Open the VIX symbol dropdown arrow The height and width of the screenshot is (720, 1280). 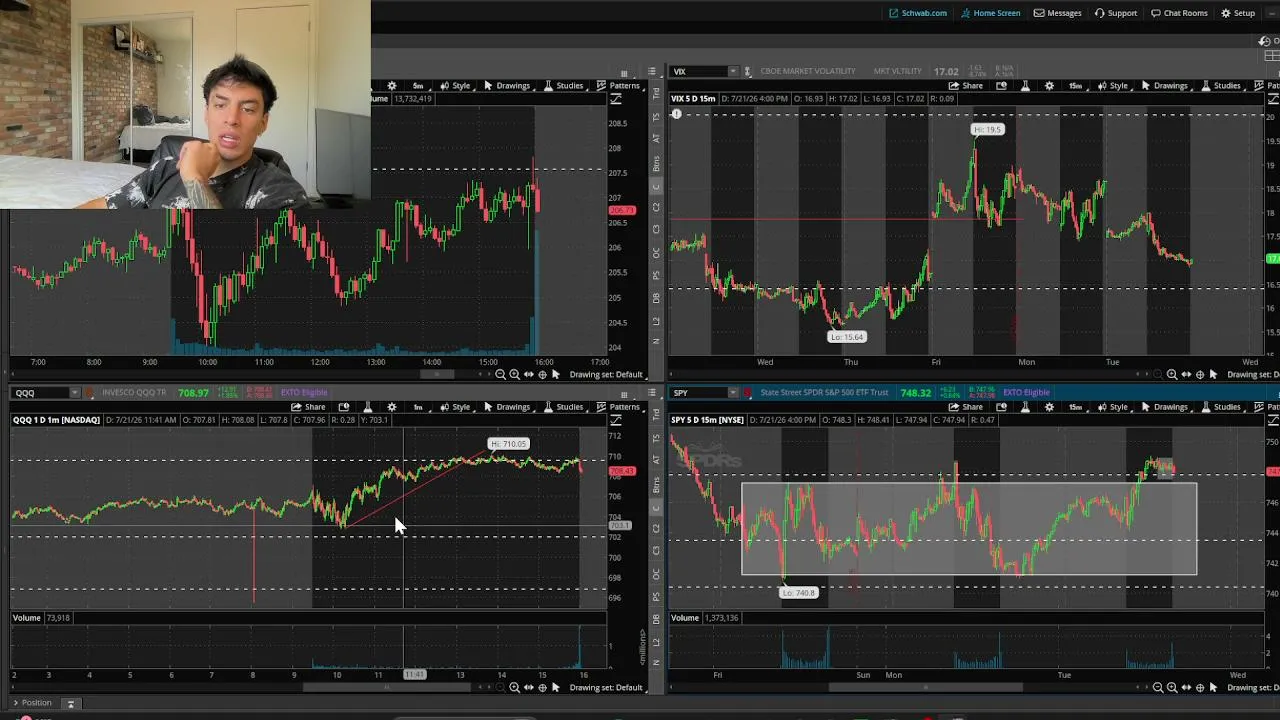[x=732, y=72]
